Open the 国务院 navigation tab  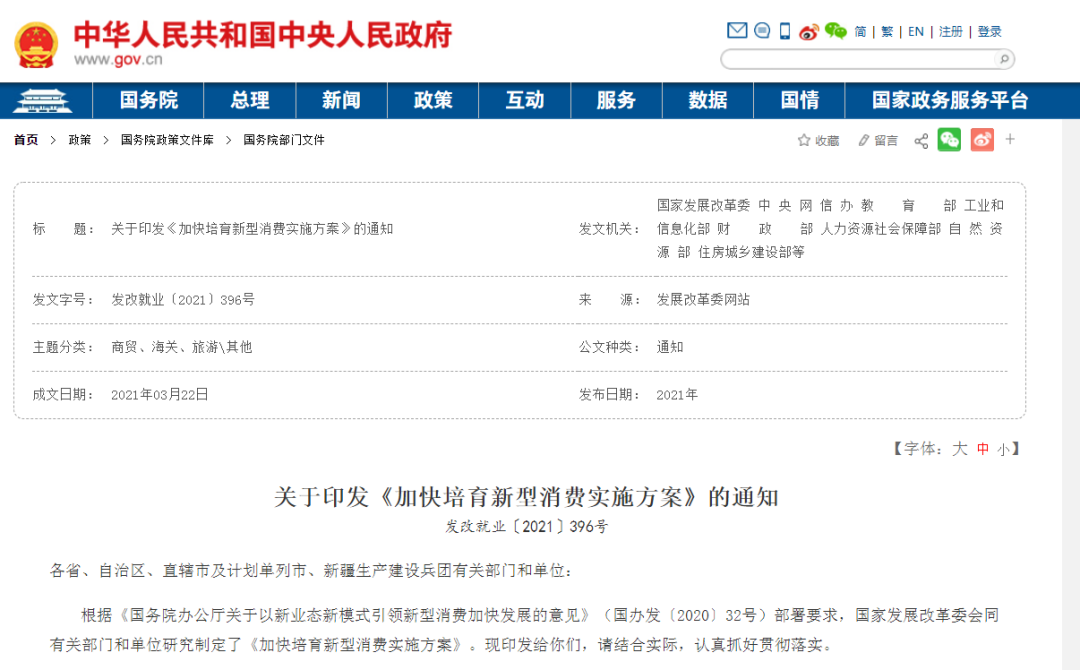[x=148, y=100]
